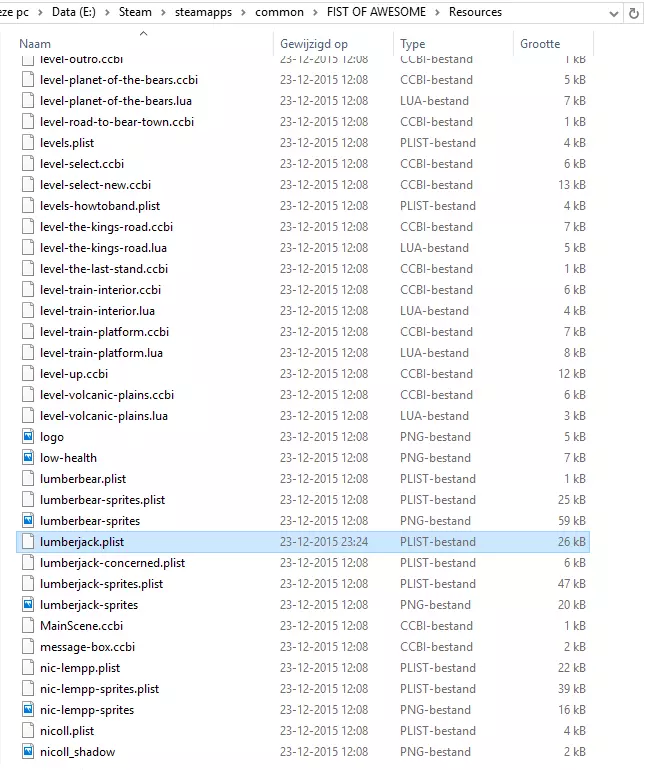Open the address bar history dropdown
This screenshot has height=770, width=647.
614,14
